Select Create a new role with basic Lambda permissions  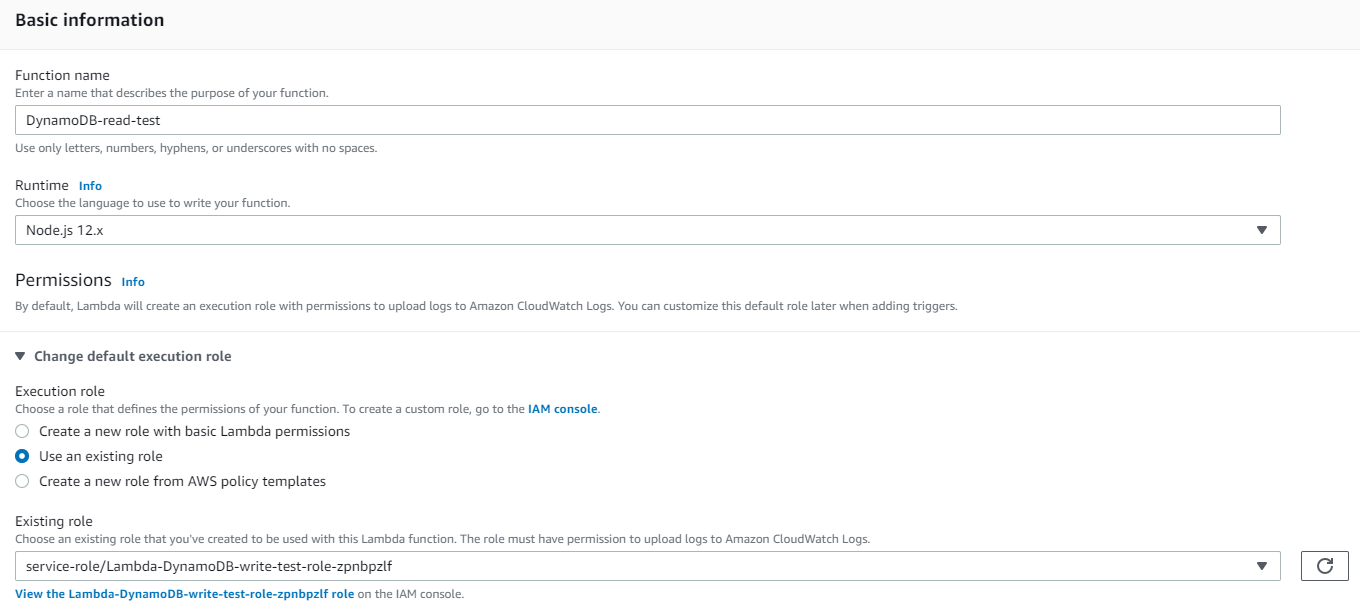click(22, 432)
